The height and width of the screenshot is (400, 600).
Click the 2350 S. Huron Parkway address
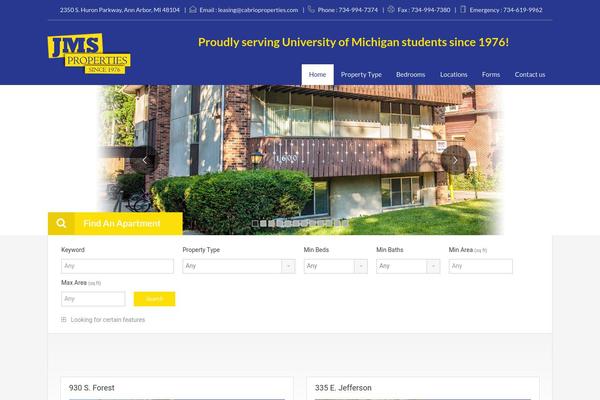[x=119, y=10]
